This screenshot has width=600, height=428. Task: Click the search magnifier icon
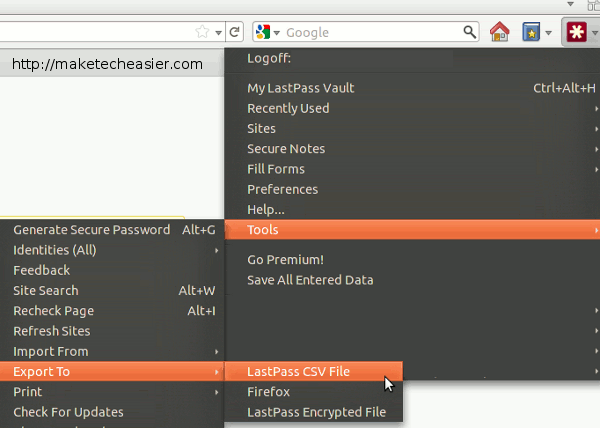[470, 32]
